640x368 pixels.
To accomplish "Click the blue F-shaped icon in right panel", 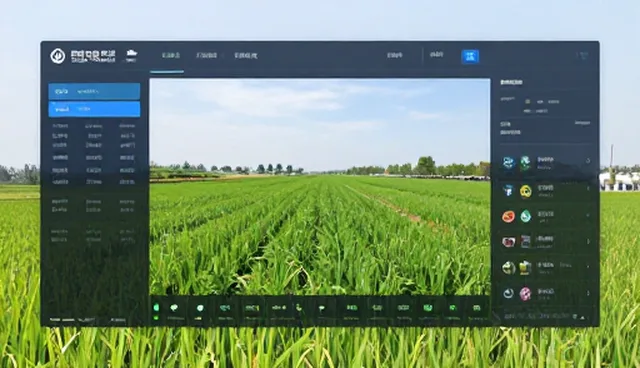I will pyautogui.click(x=509, y=191).
